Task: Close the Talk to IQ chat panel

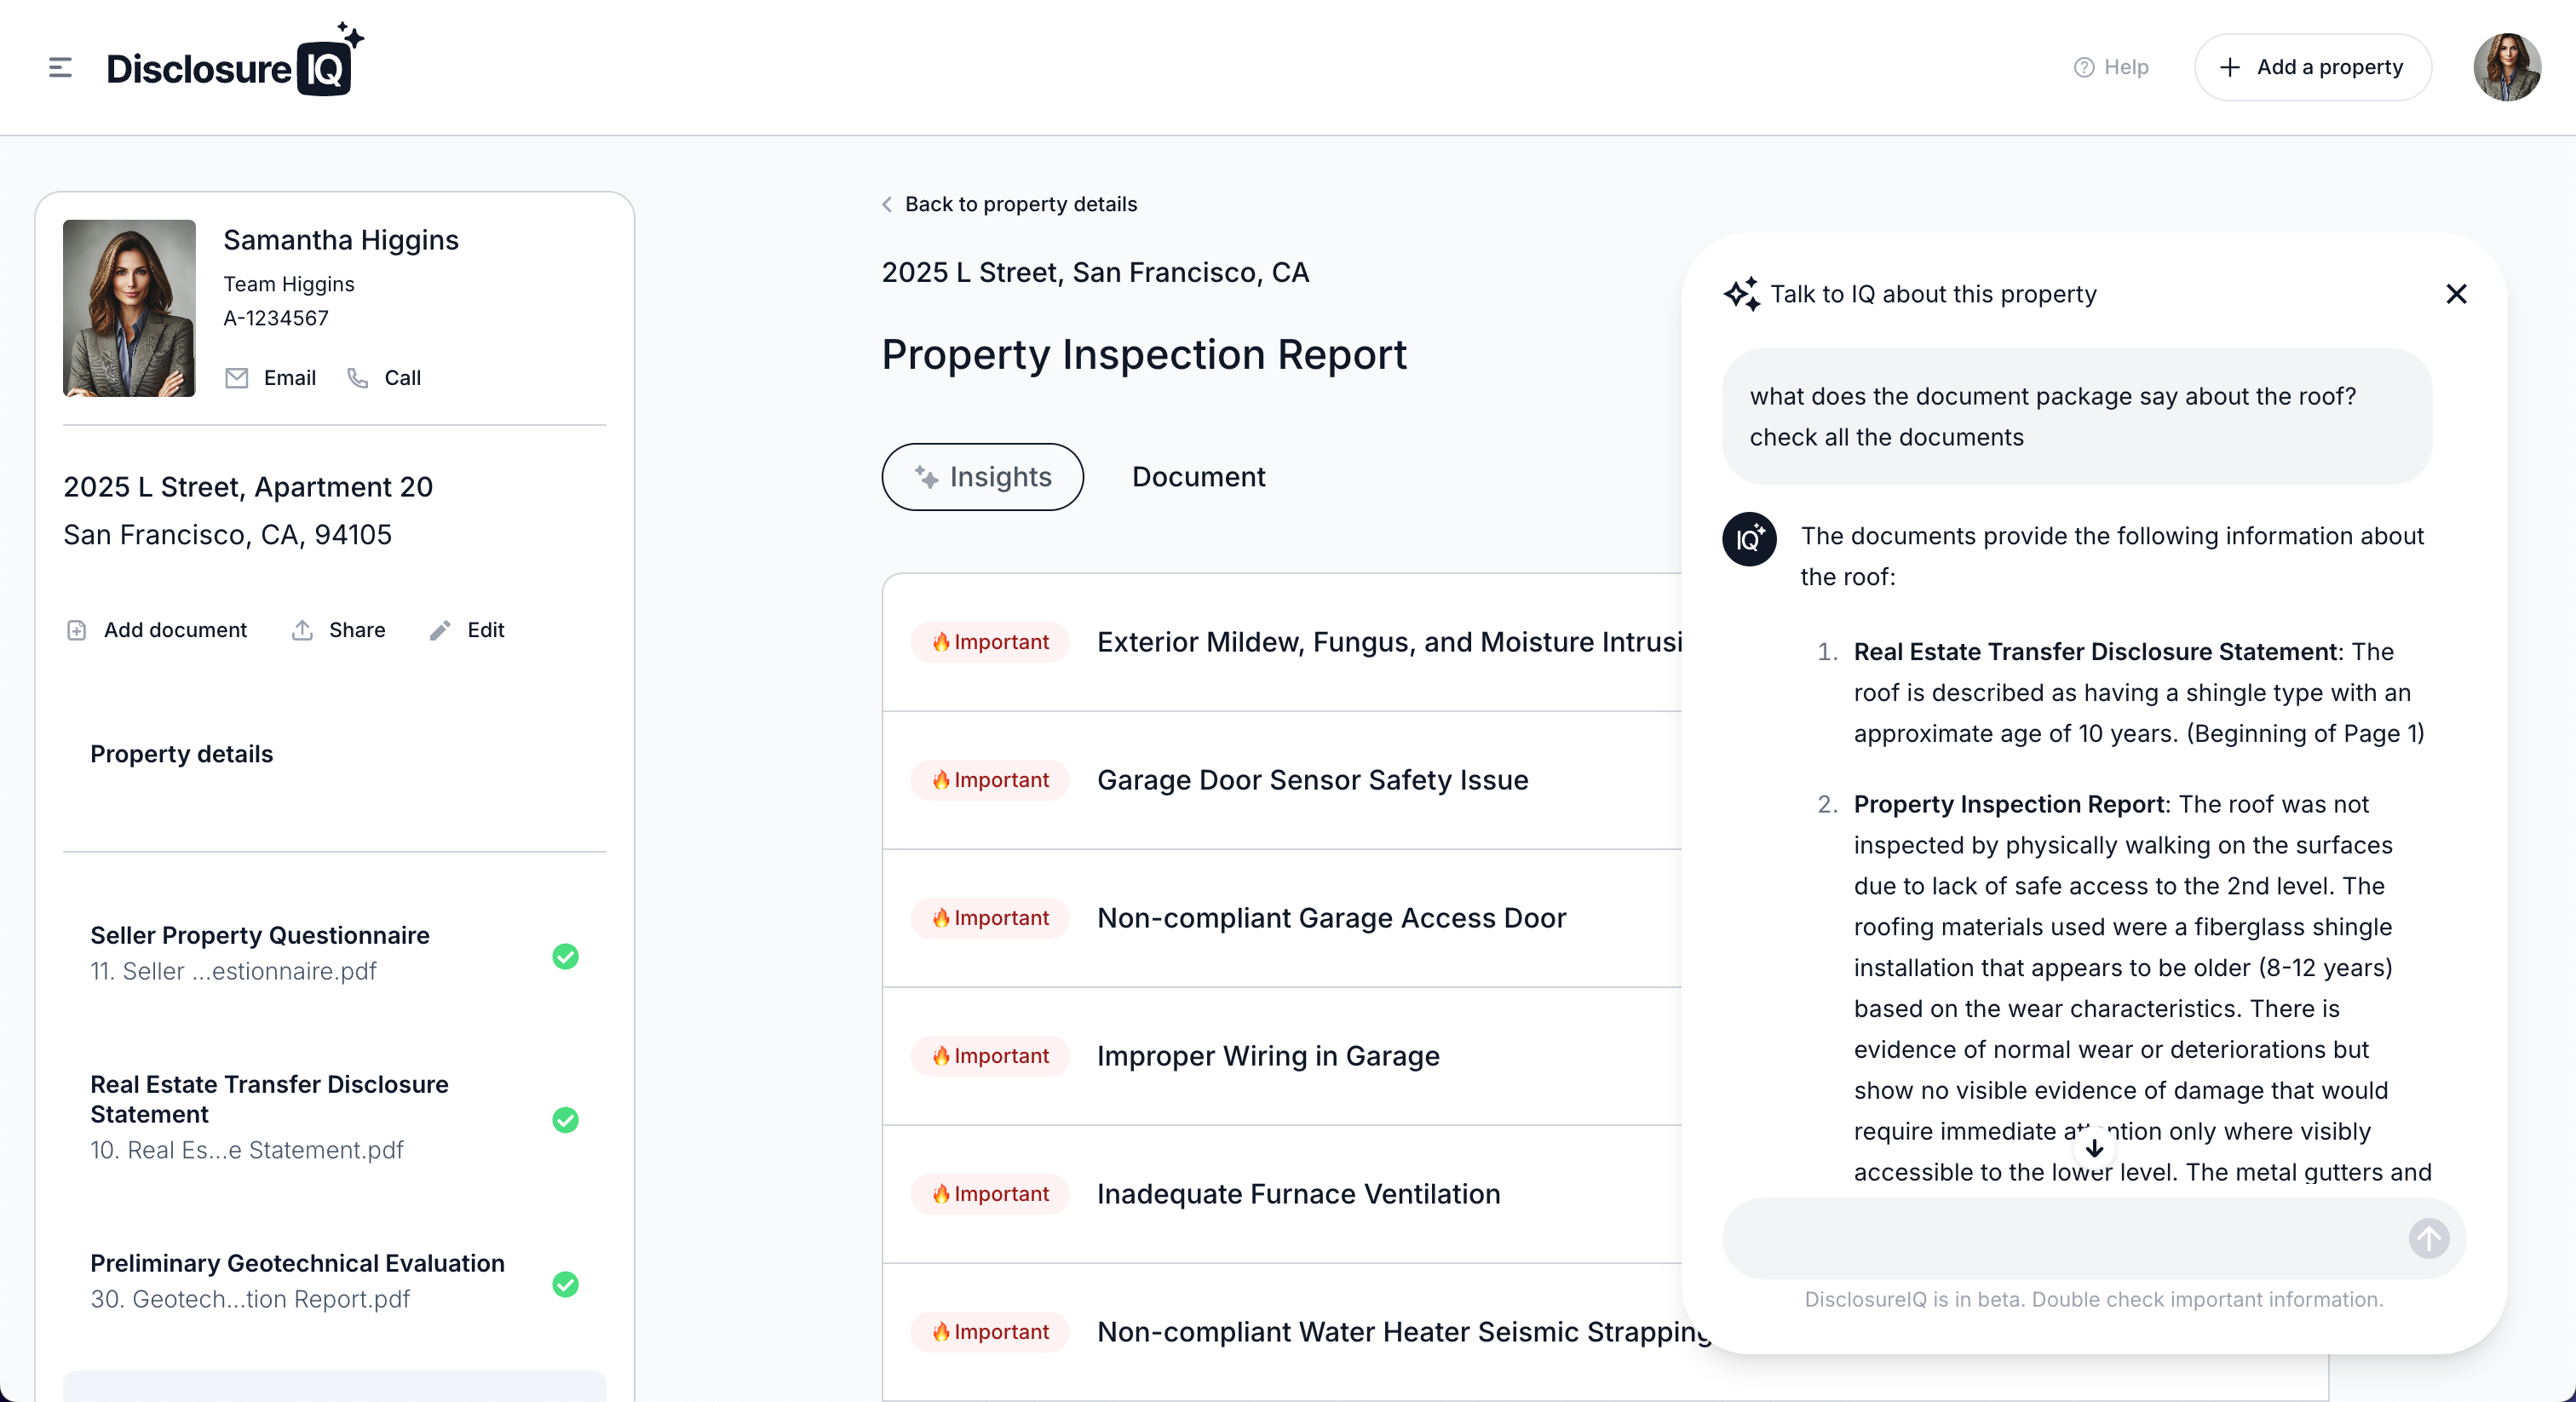Action: click(2456, 294)
